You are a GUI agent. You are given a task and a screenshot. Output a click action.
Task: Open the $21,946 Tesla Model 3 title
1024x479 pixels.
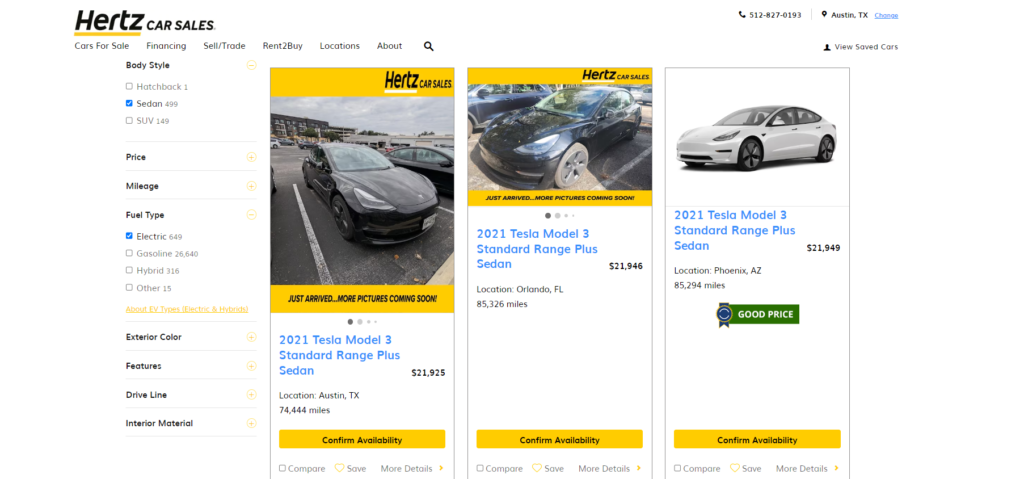[x=537, y=248]
